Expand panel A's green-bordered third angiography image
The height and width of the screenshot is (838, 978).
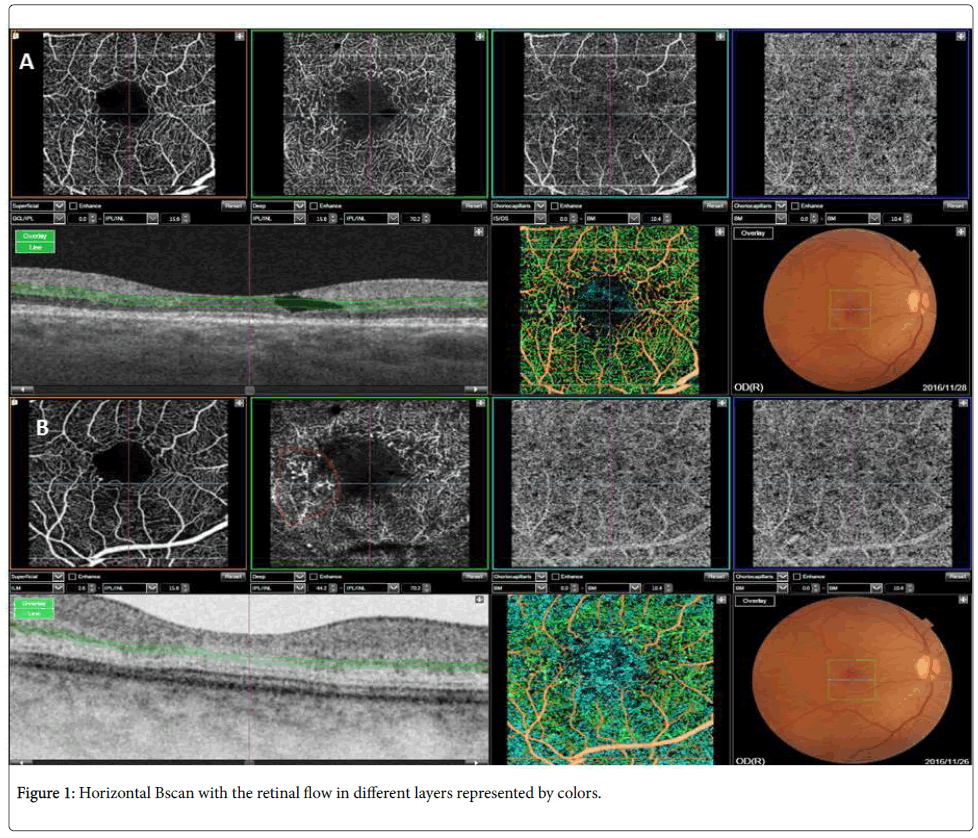[x=720, y=36]
